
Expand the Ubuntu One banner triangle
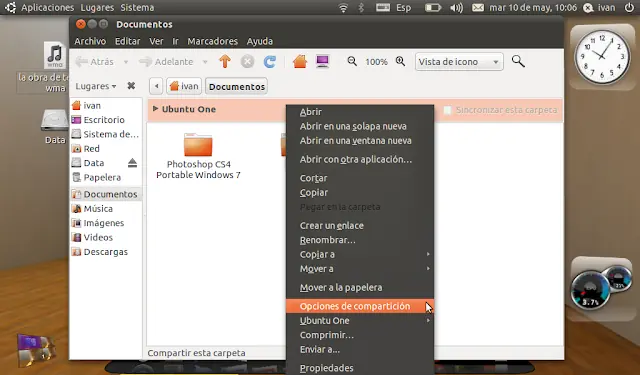[155, 109]
